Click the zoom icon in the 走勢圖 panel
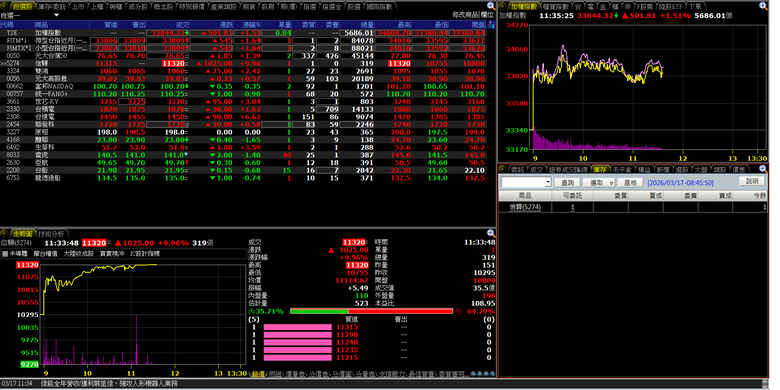This screenshot has height=390, width=780. [x=491, y=233]
